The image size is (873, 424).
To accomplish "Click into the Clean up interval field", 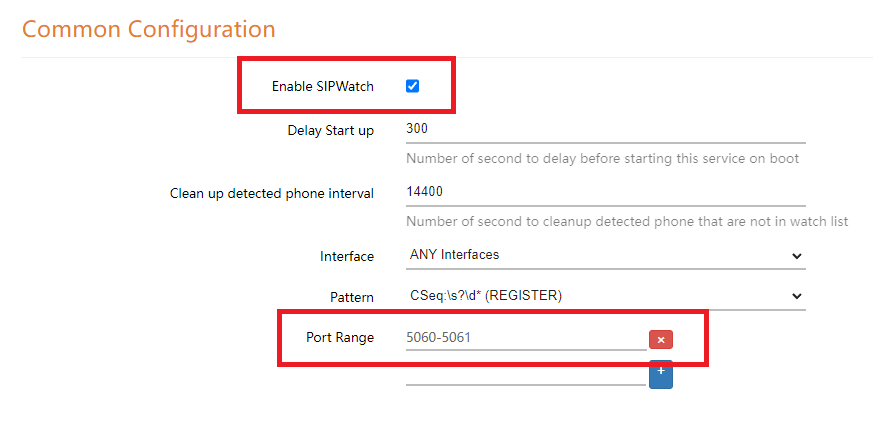I will coord(604,192).
